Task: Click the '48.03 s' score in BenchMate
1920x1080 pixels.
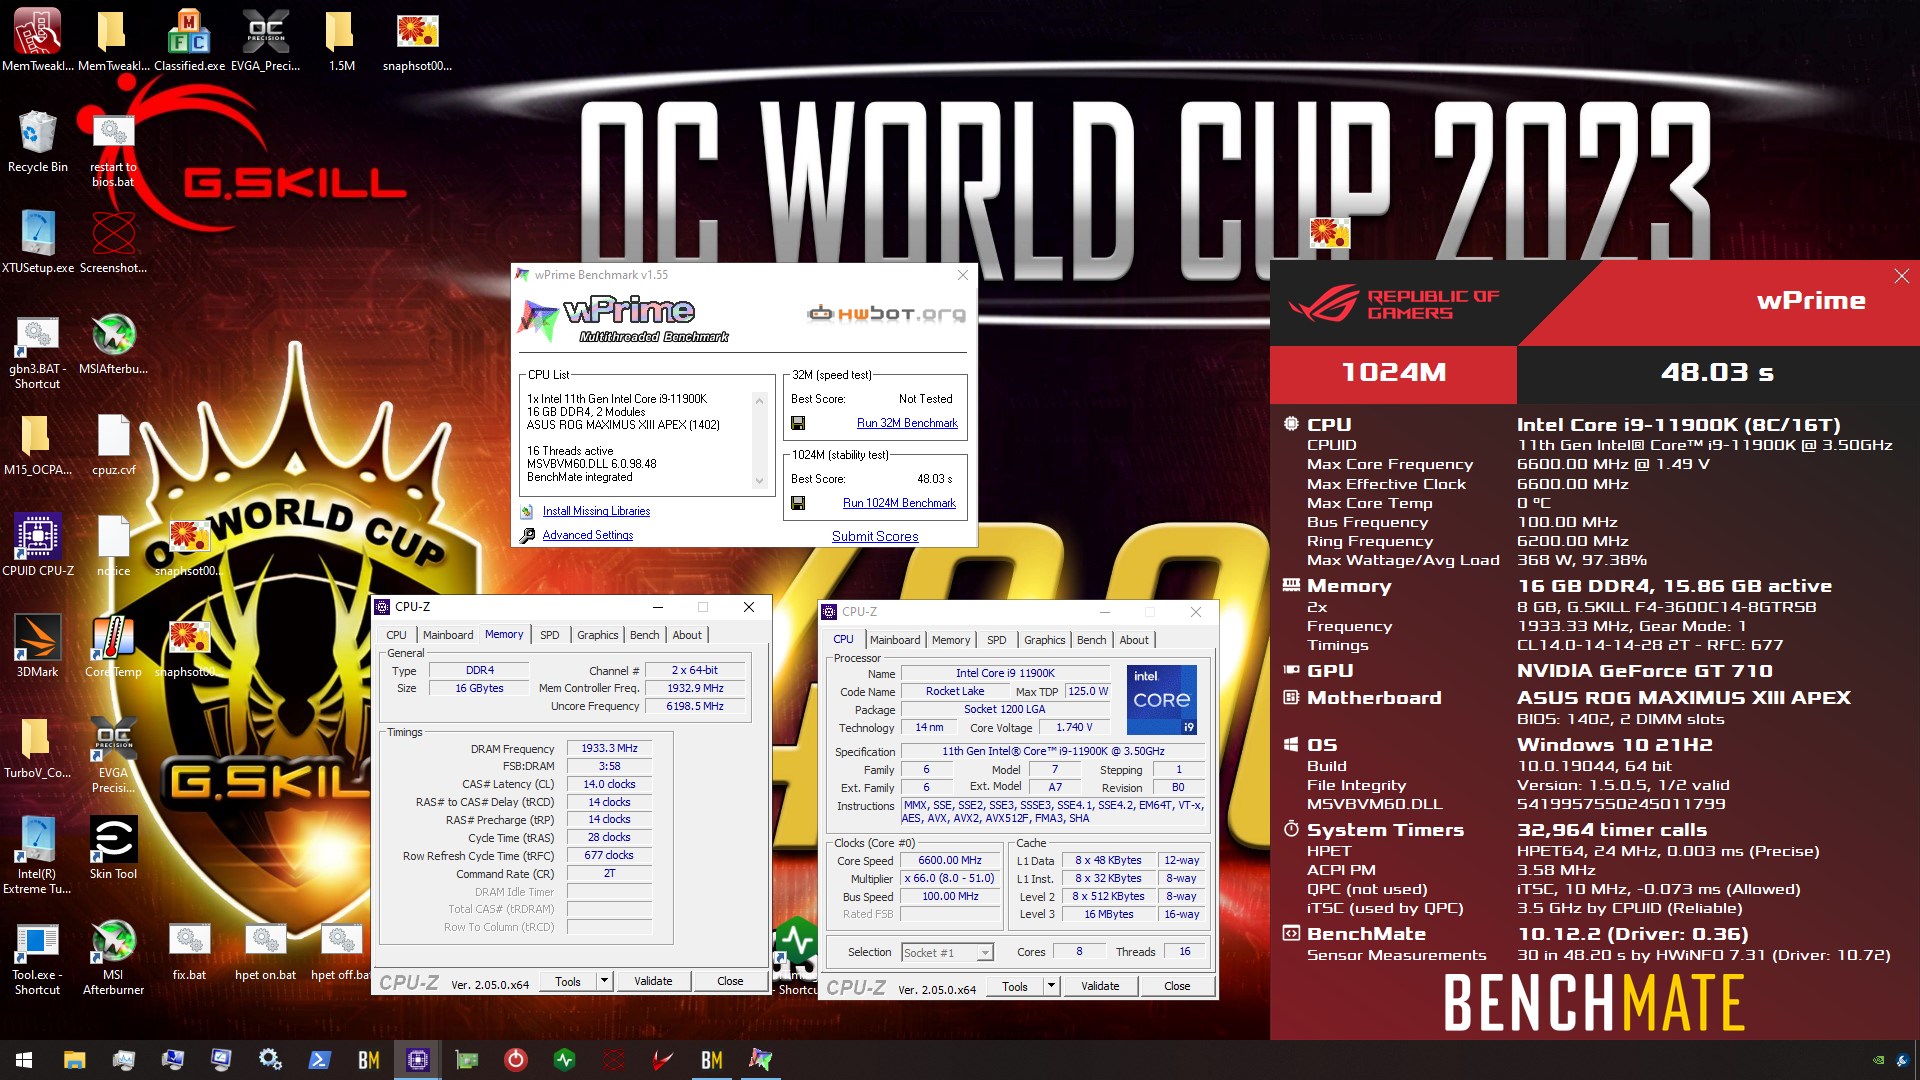Action: pyautogui.click(x=1717, y=373)
